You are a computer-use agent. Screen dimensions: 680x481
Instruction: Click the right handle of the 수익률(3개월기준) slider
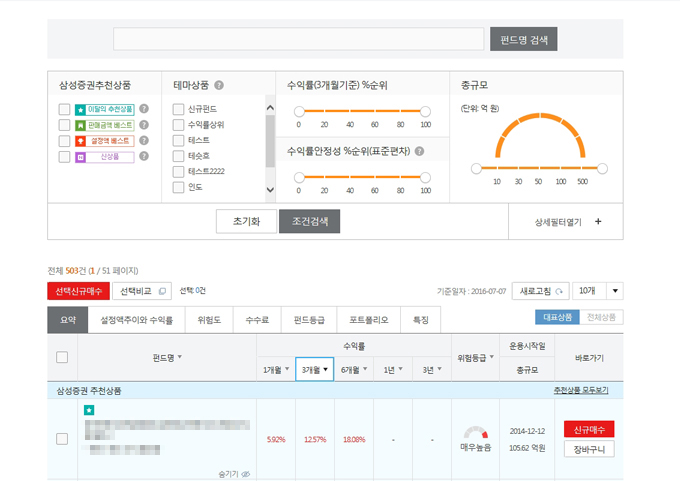point(425,111)
